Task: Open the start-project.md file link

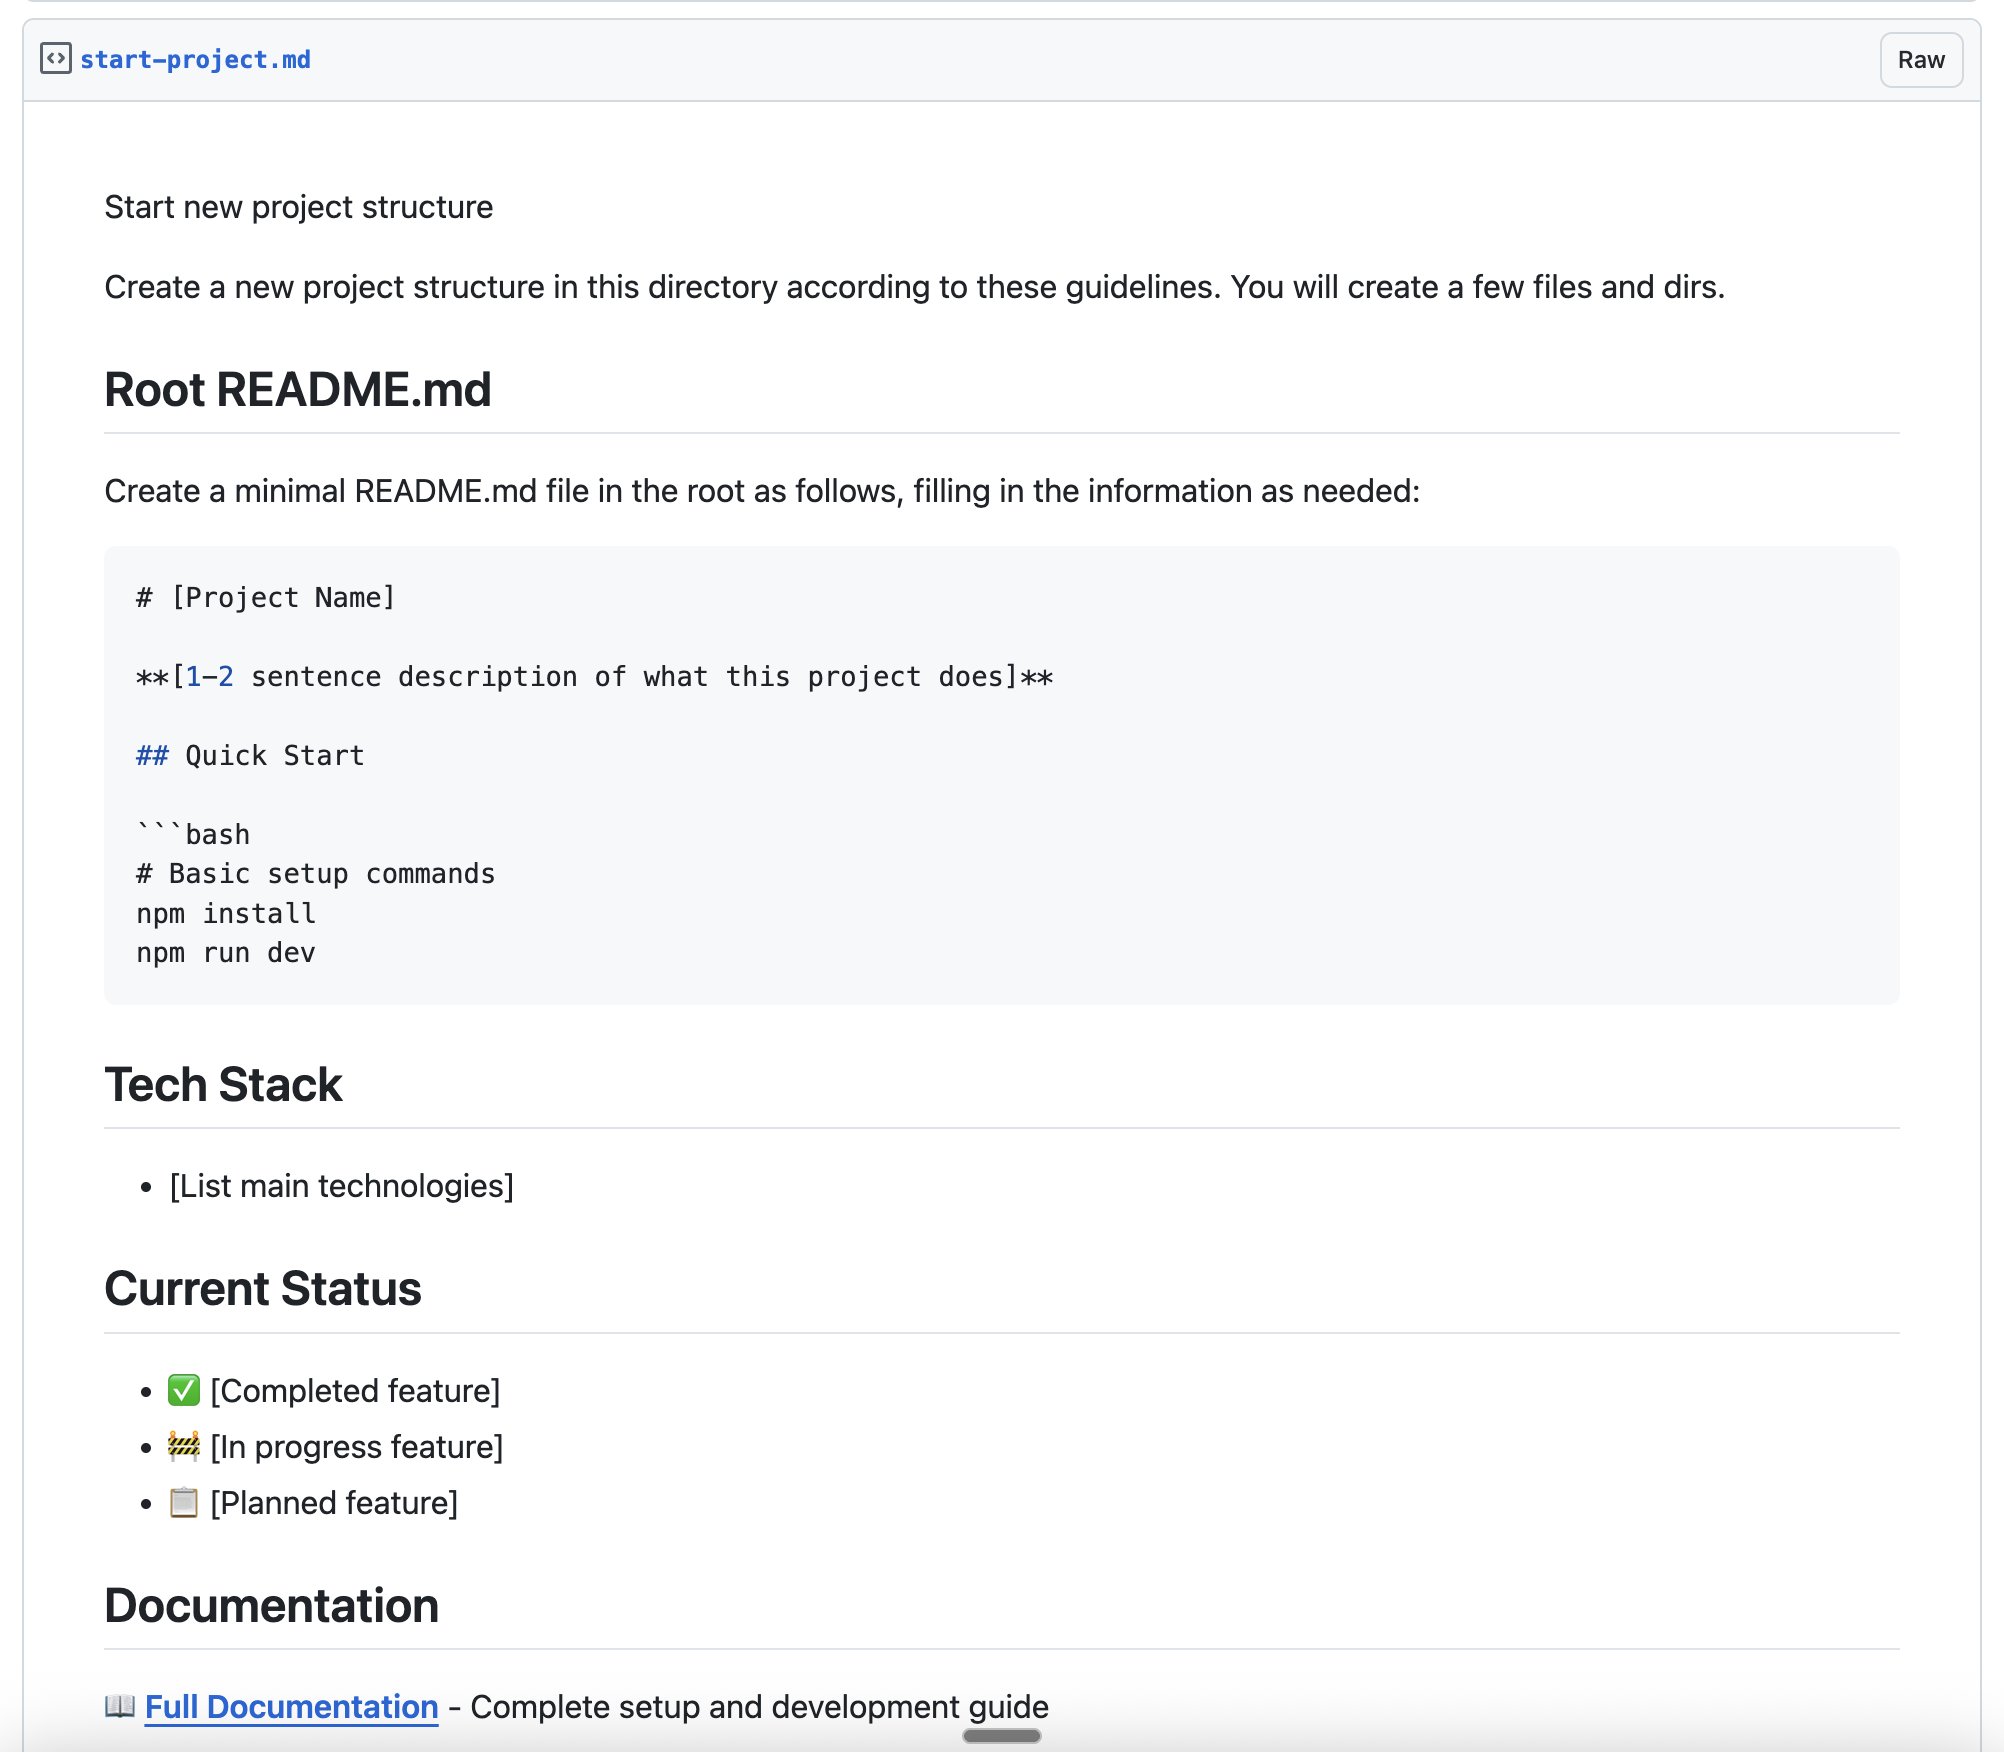Action: 195,60
